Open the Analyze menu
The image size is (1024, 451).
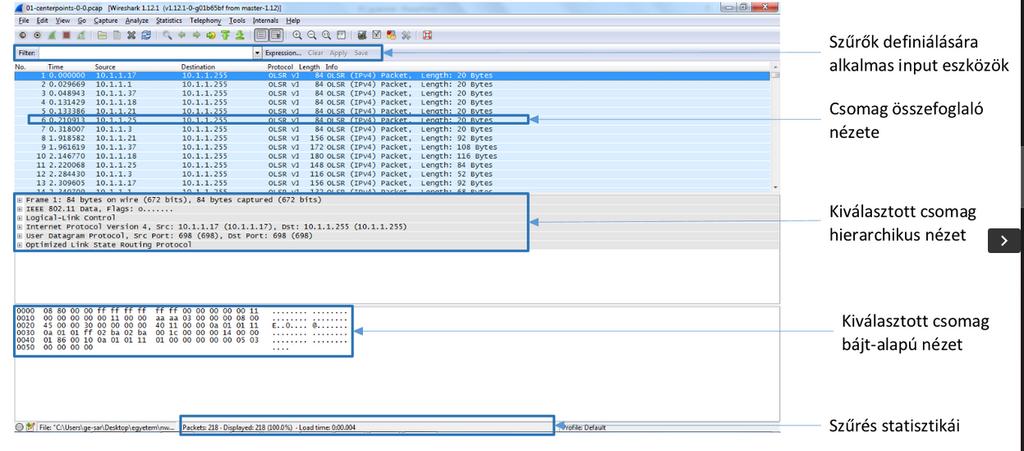pos(137,21)
